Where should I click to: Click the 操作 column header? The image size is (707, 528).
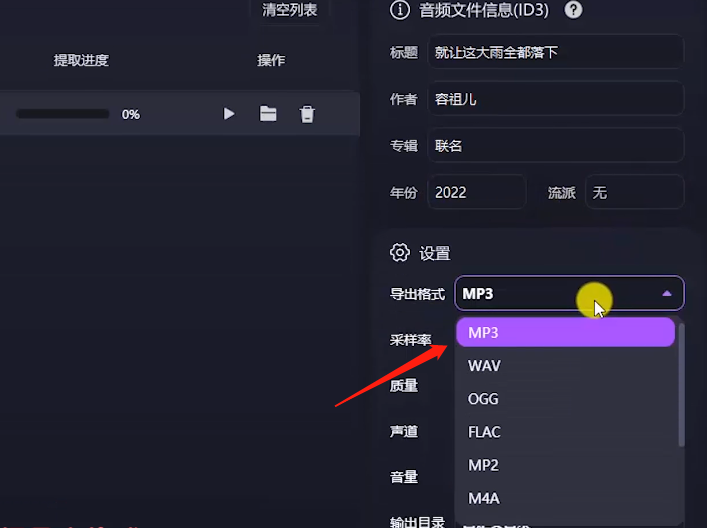coord(271,60)
